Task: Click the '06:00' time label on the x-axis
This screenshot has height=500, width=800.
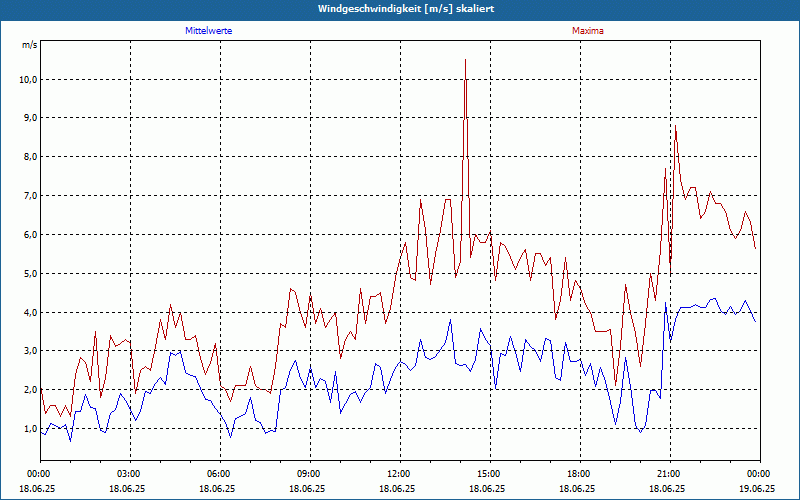Action: point(220,474)
